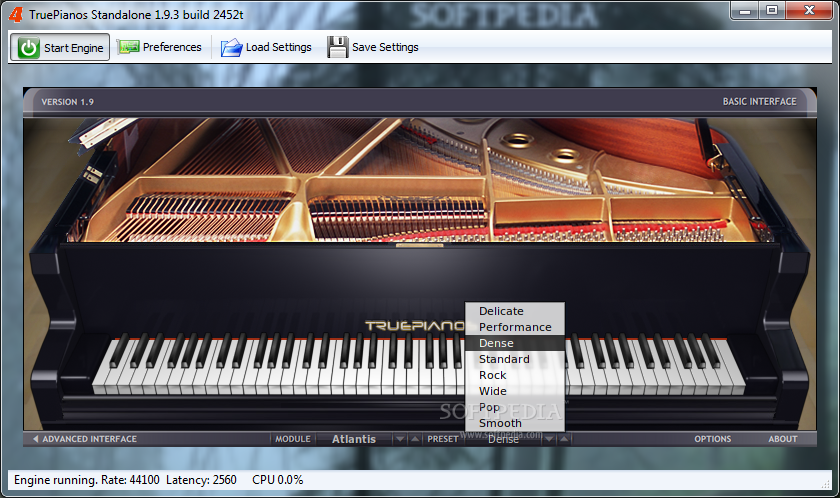The image size is (840, 498).
Task: Click the Latency: 2560 status entry
Action: 201,480
